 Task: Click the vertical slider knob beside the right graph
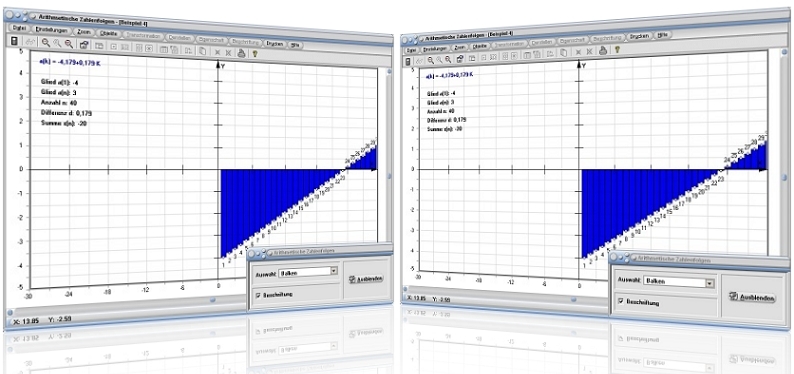[x=784, y=178]
